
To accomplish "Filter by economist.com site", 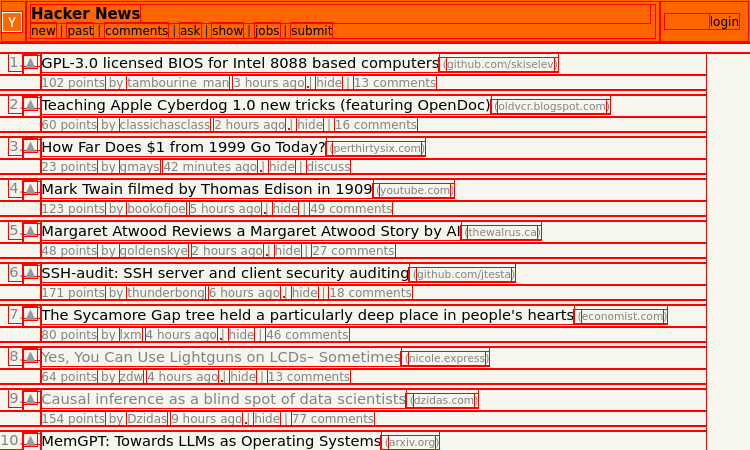I will click(621, 317).
